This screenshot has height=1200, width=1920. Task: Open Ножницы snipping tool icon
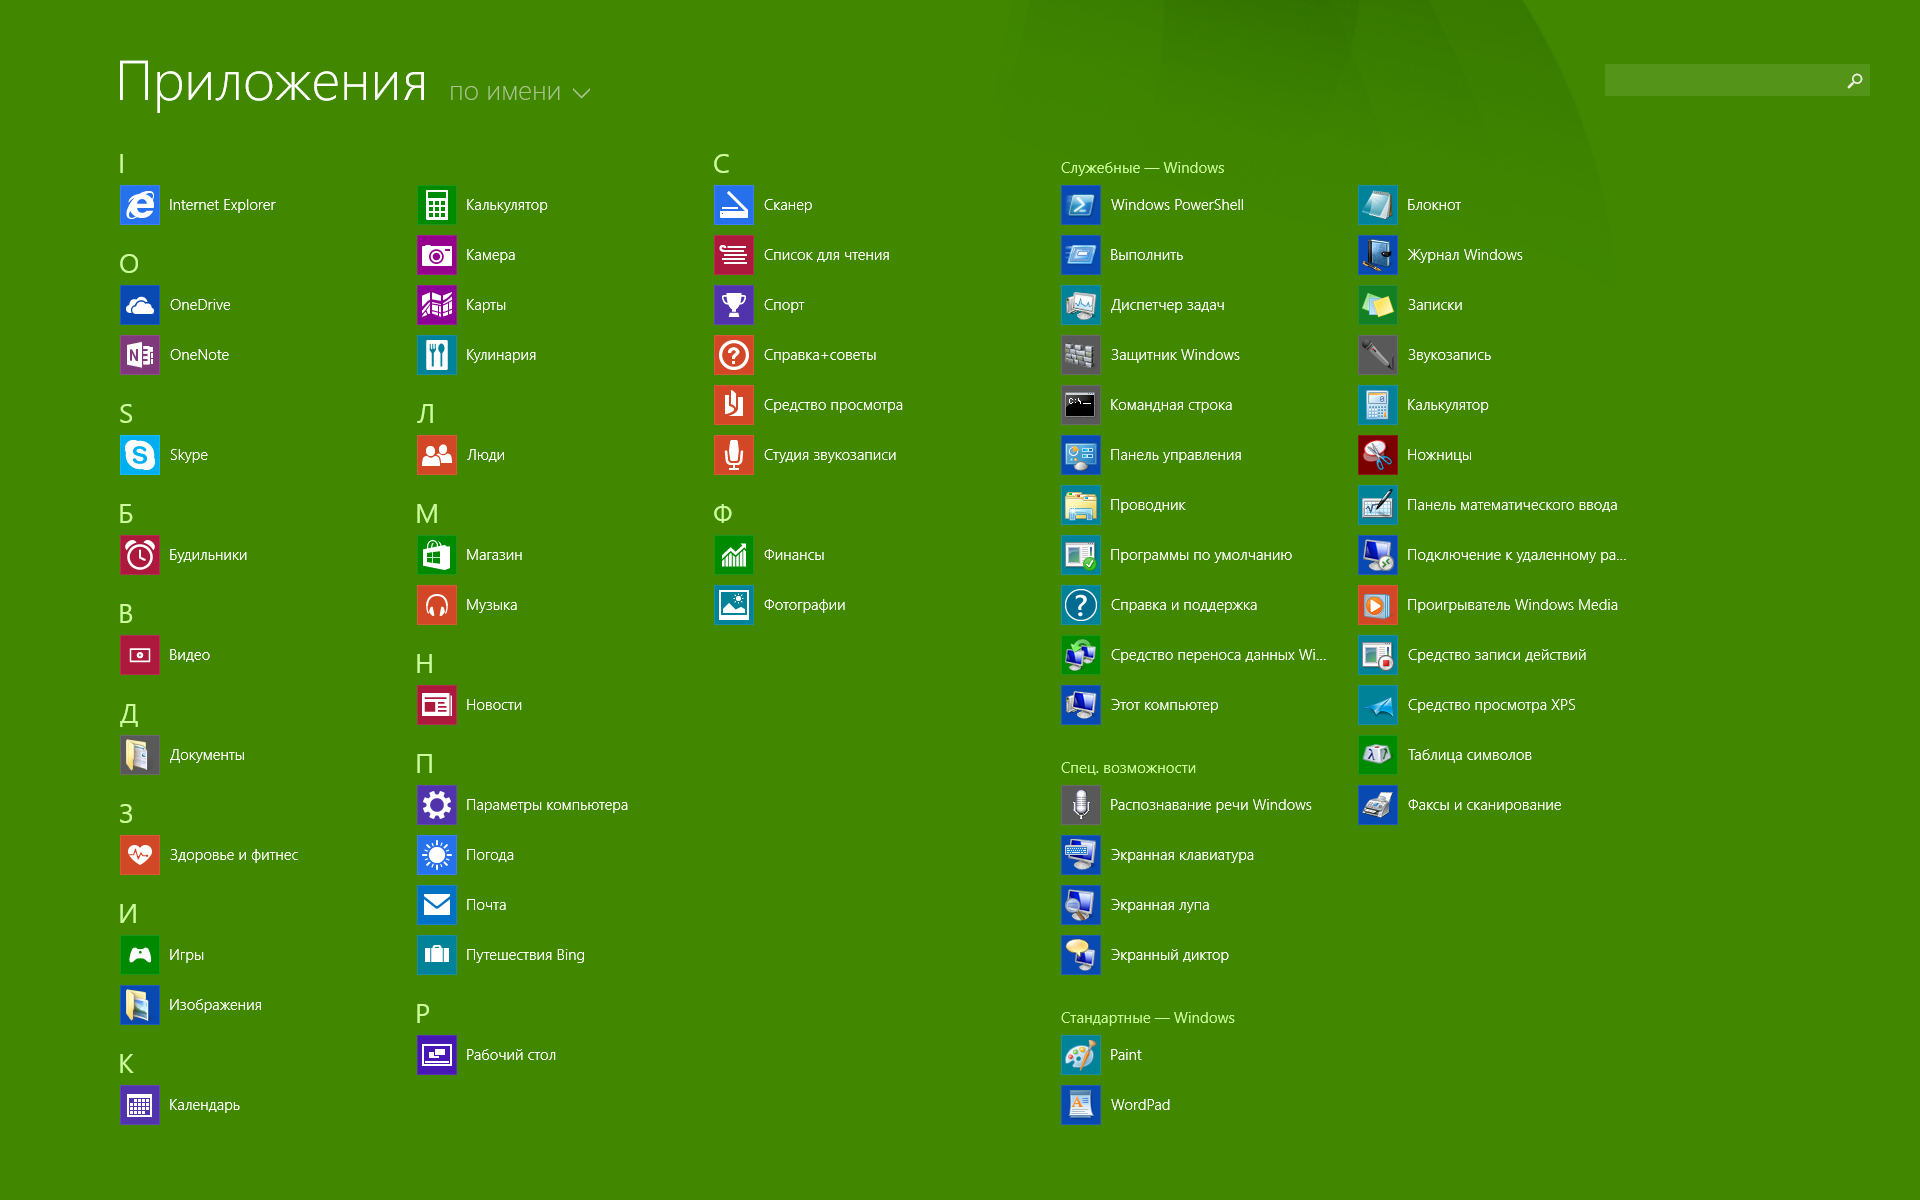(x=1378, y=455)
